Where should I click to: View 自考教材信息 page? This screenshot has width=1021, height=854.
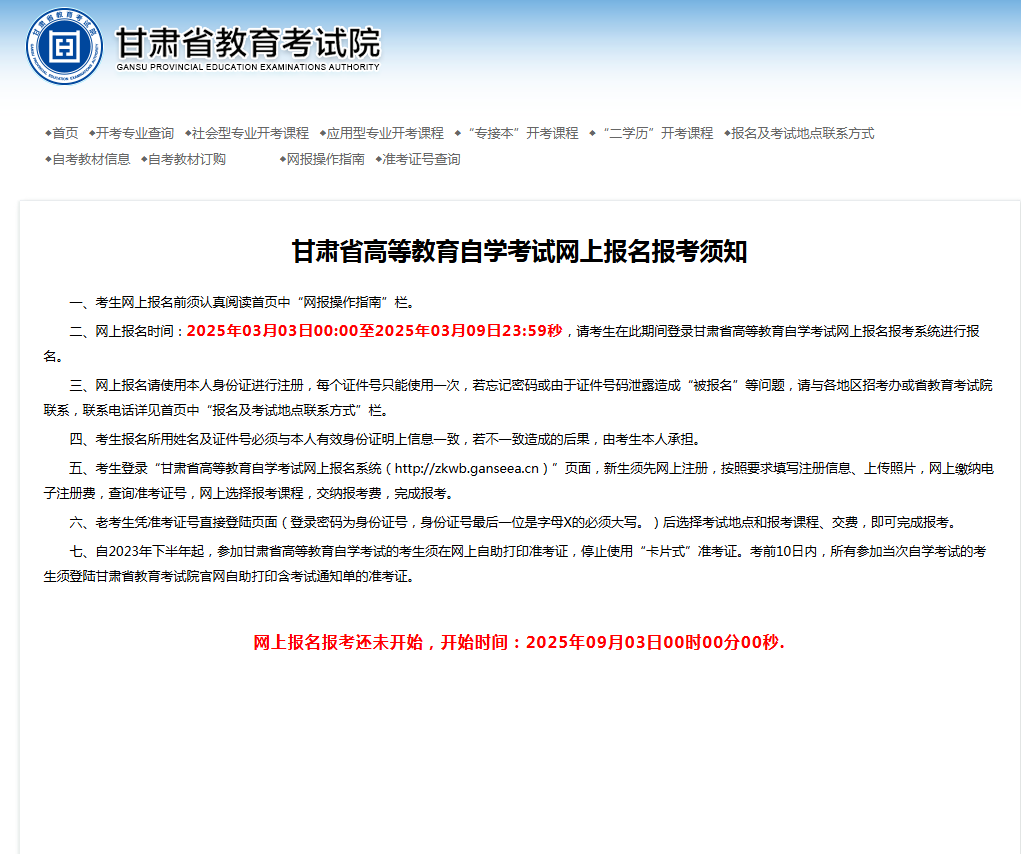91,159
